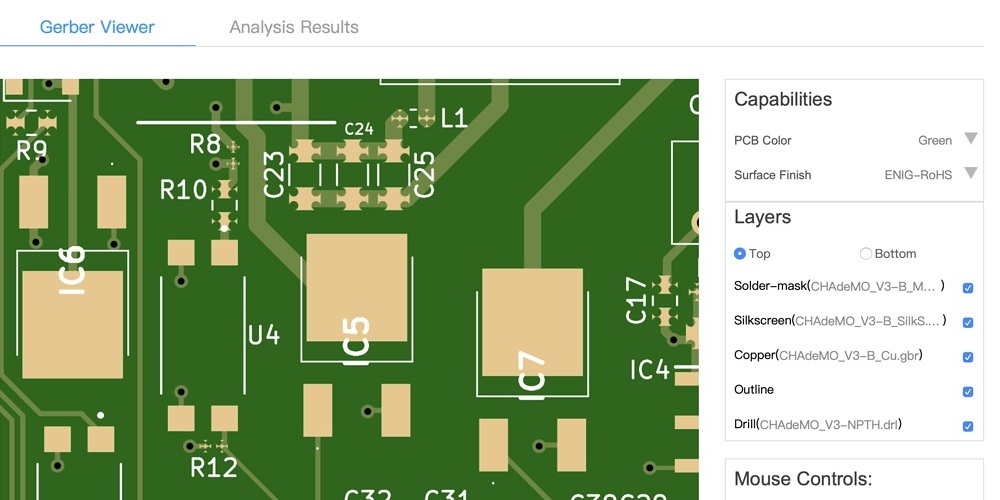1000x500 pixels.
Task: Select the Bottom layer radio button
Action: [x=866, y=254]
